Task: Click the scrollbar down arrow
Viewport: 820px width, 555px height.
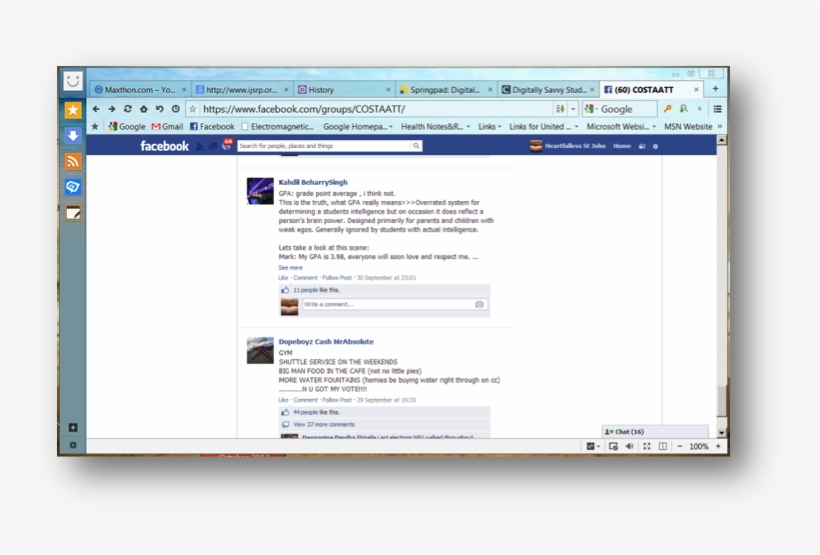Action: [722, 433]
